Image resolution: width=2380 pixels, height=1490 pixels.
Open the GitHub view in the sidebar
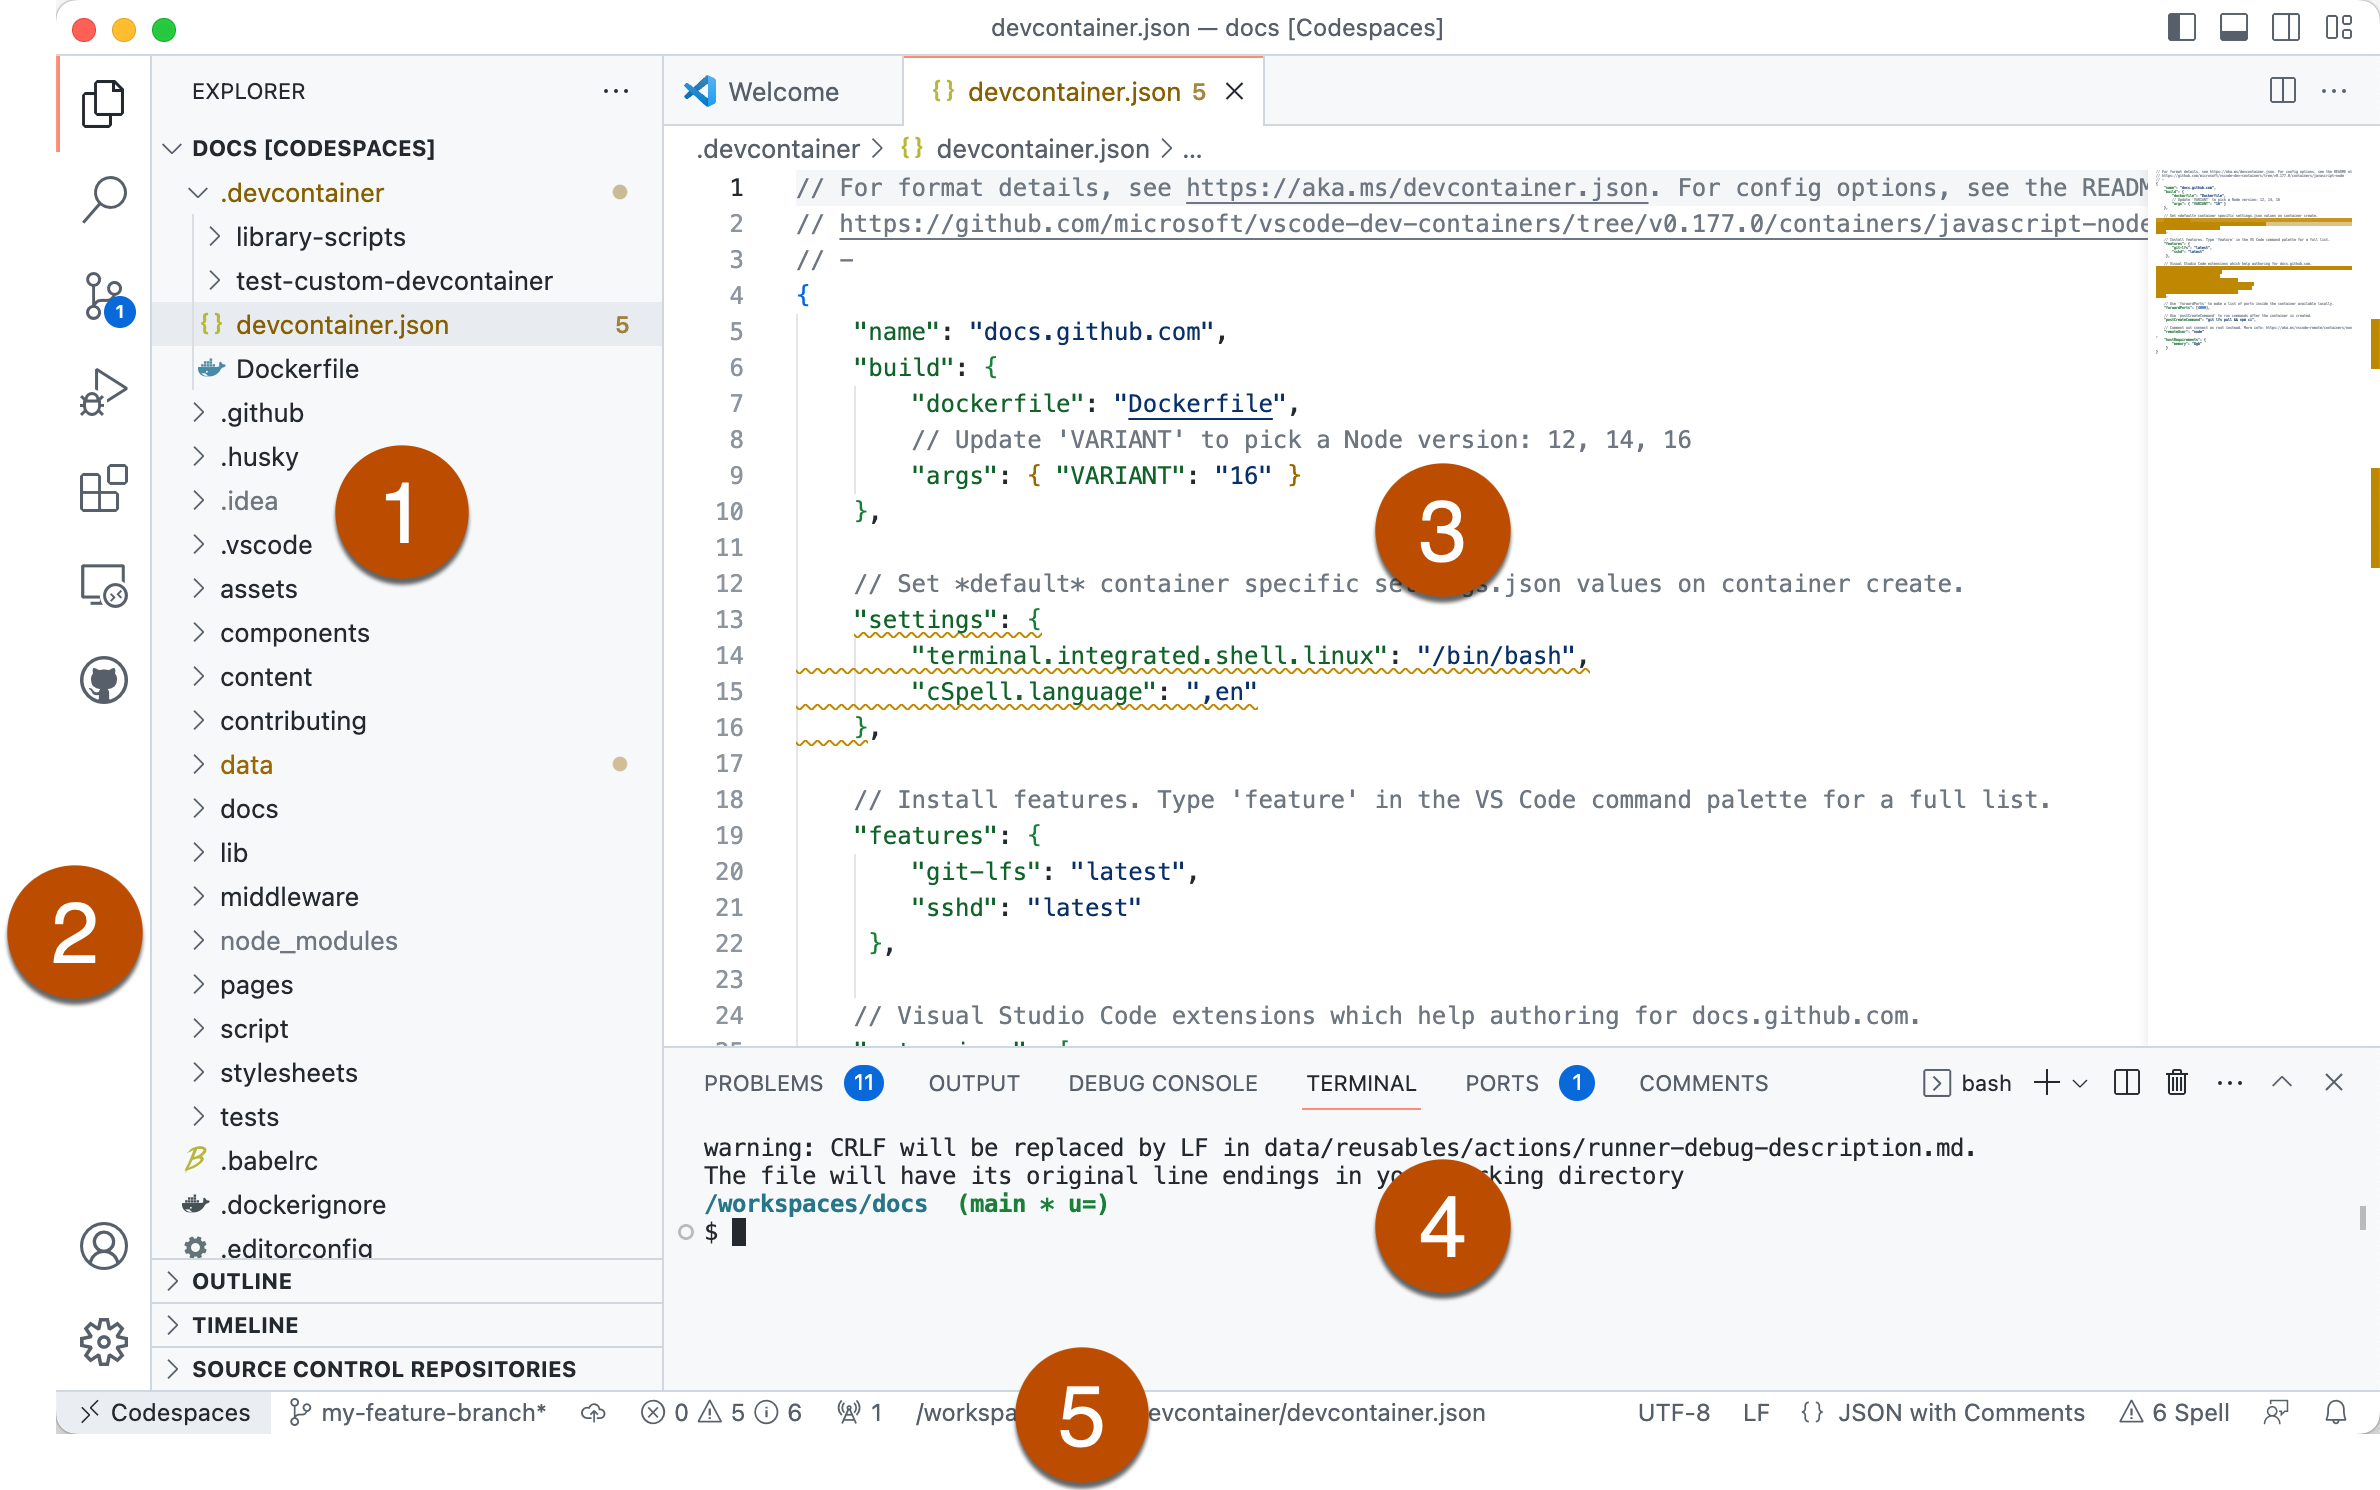pyautogui.click(x=104, y=679)
